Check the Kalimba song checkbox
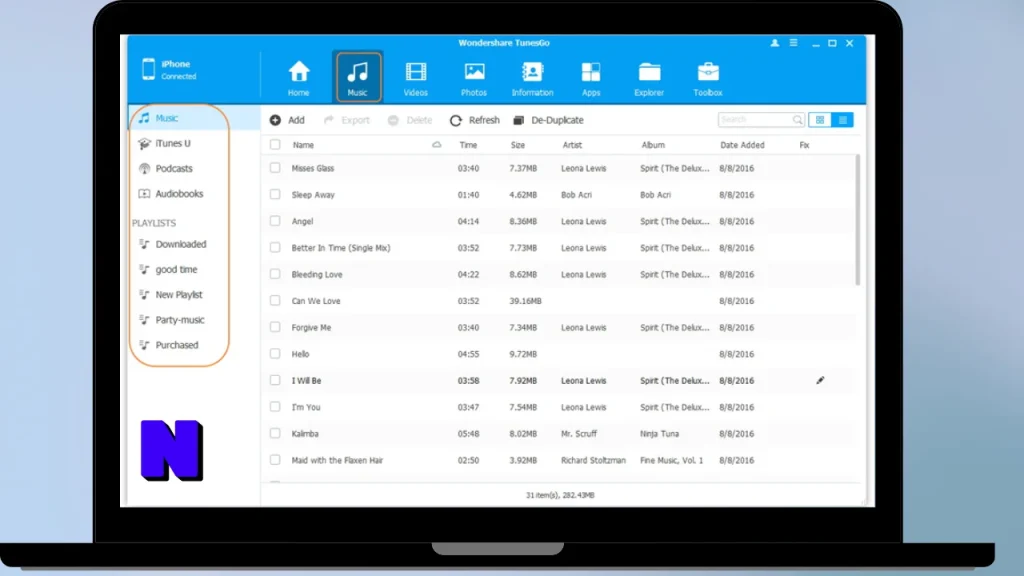The width and height of the screenshot is (1024, 576). (x=275, y=433)
